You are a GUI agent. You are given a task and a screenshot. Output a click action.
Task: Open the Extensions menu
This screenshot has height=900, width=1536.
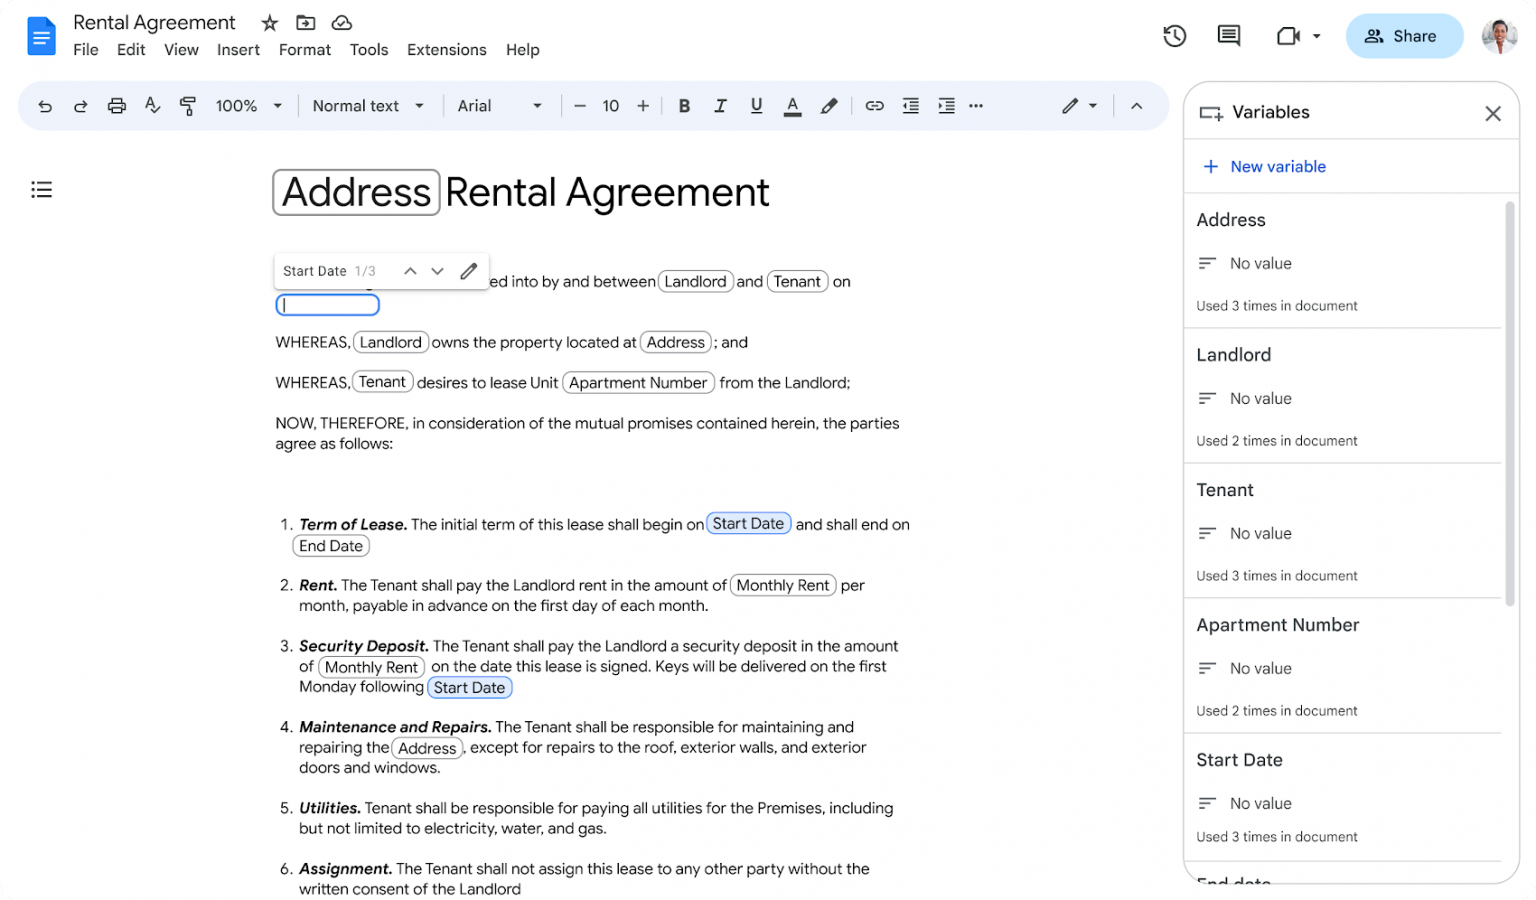click(446, 49)
